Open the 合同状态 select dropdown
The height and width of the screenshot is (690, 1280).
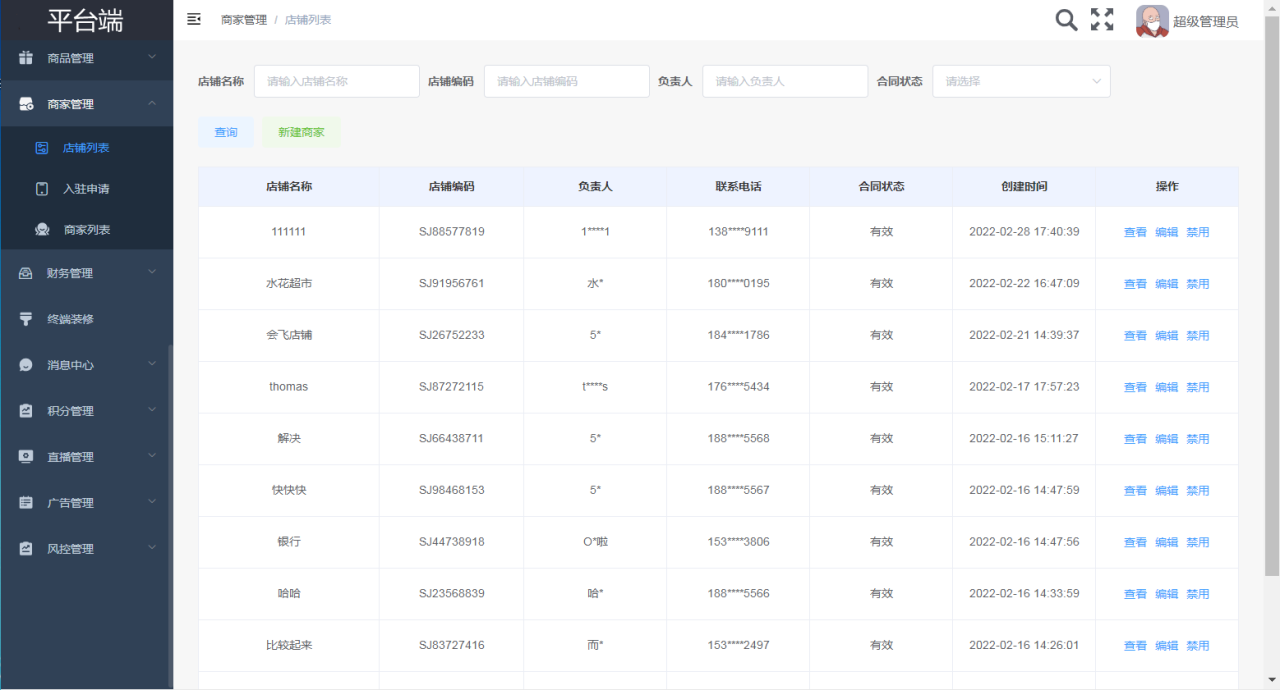pyautogui.click(x=1021, y=81)
